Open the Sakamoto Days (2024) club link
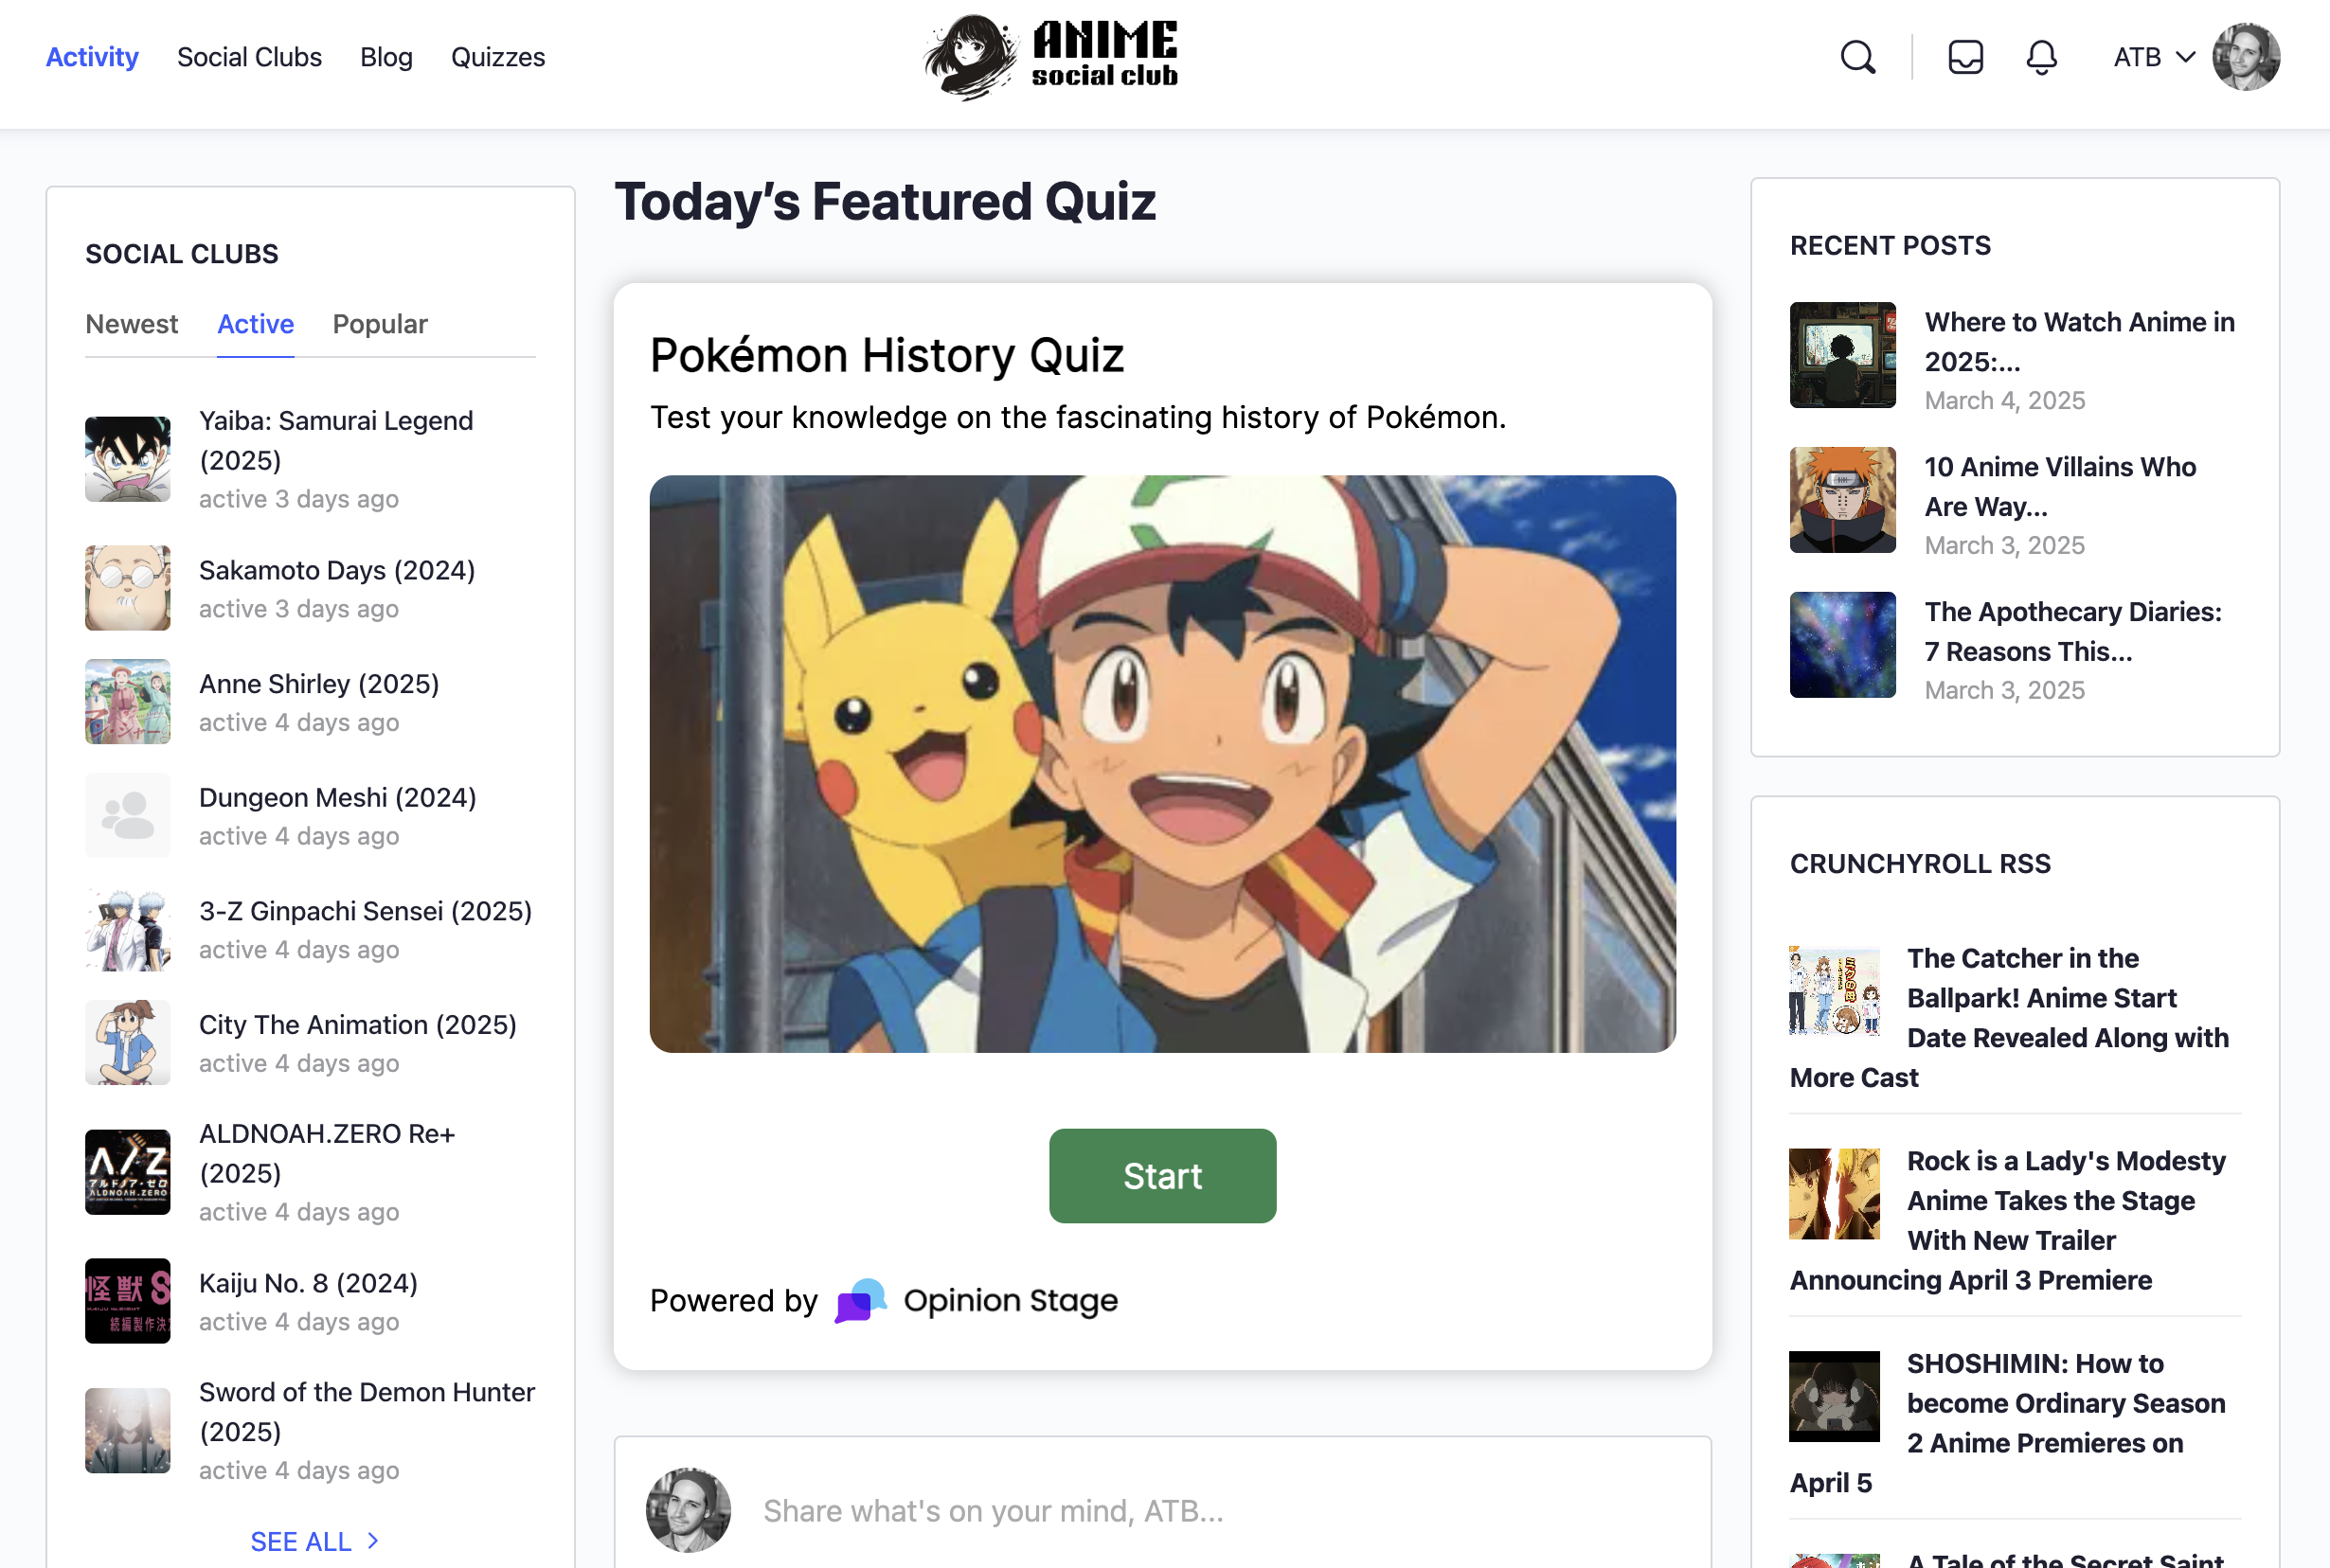2330x1568 pixels. coord(337,570)
